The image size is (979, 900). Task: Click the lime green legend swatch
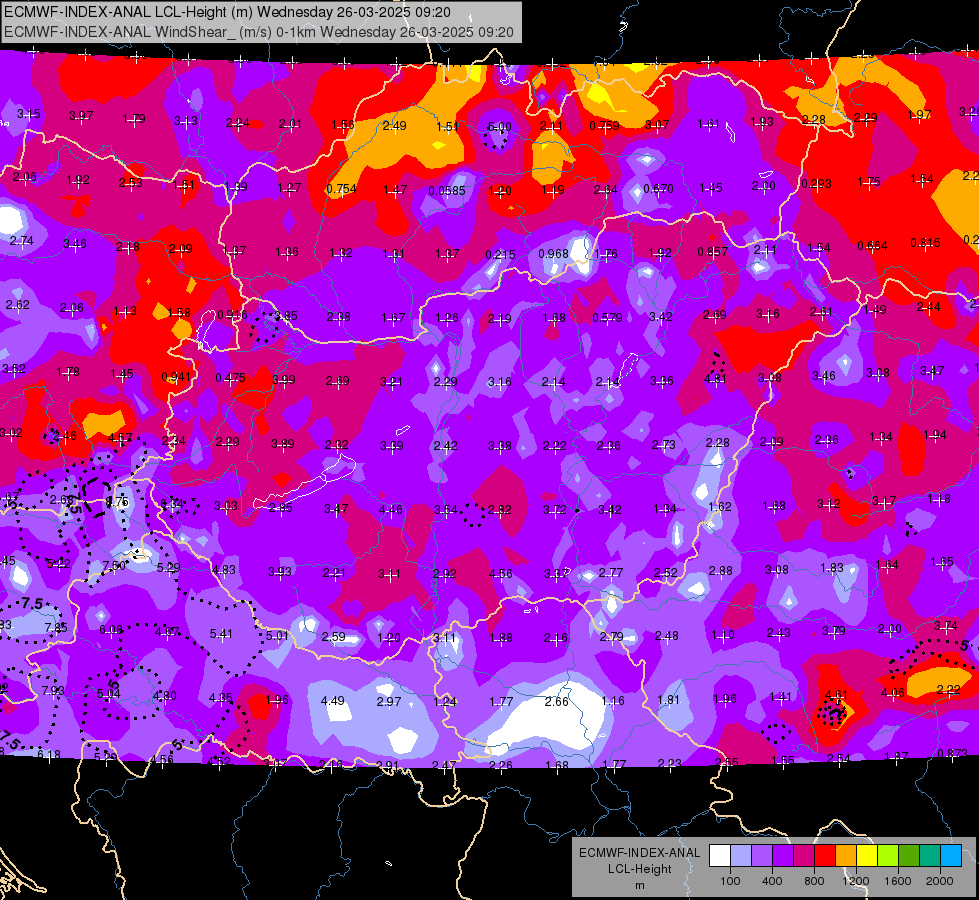888,856
